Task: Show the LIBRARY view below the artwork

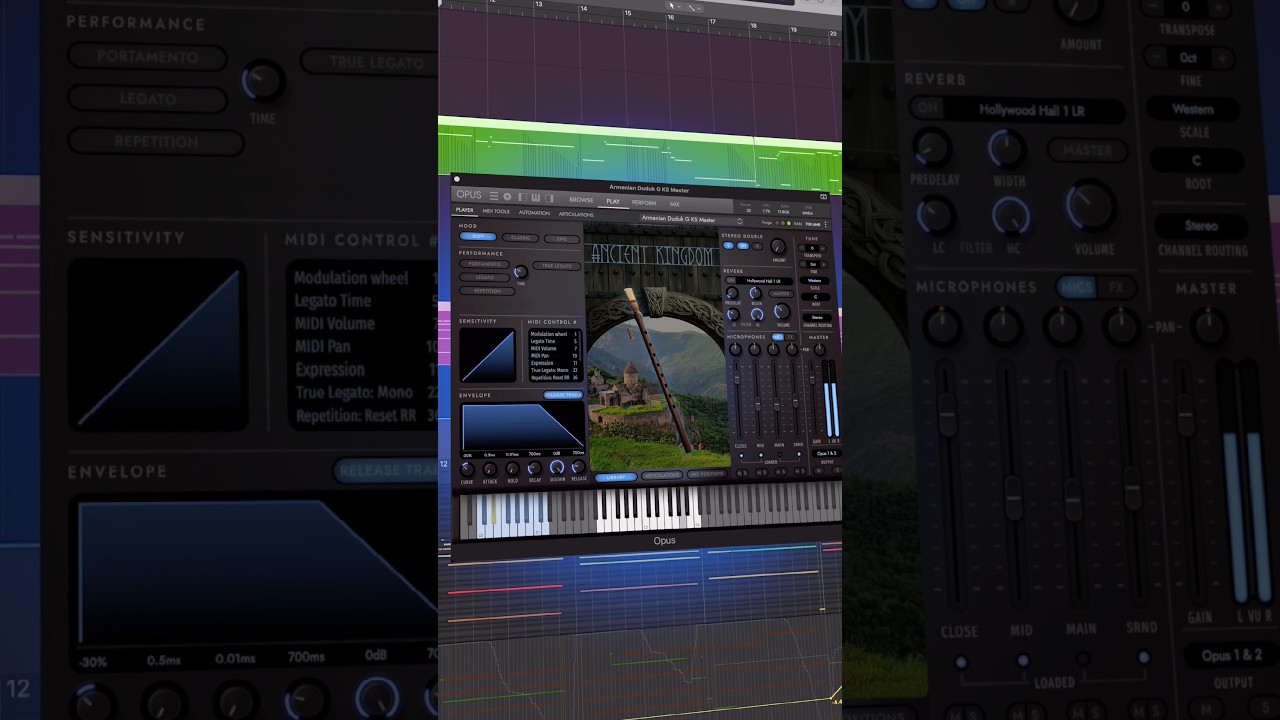Action: [616, 477]
